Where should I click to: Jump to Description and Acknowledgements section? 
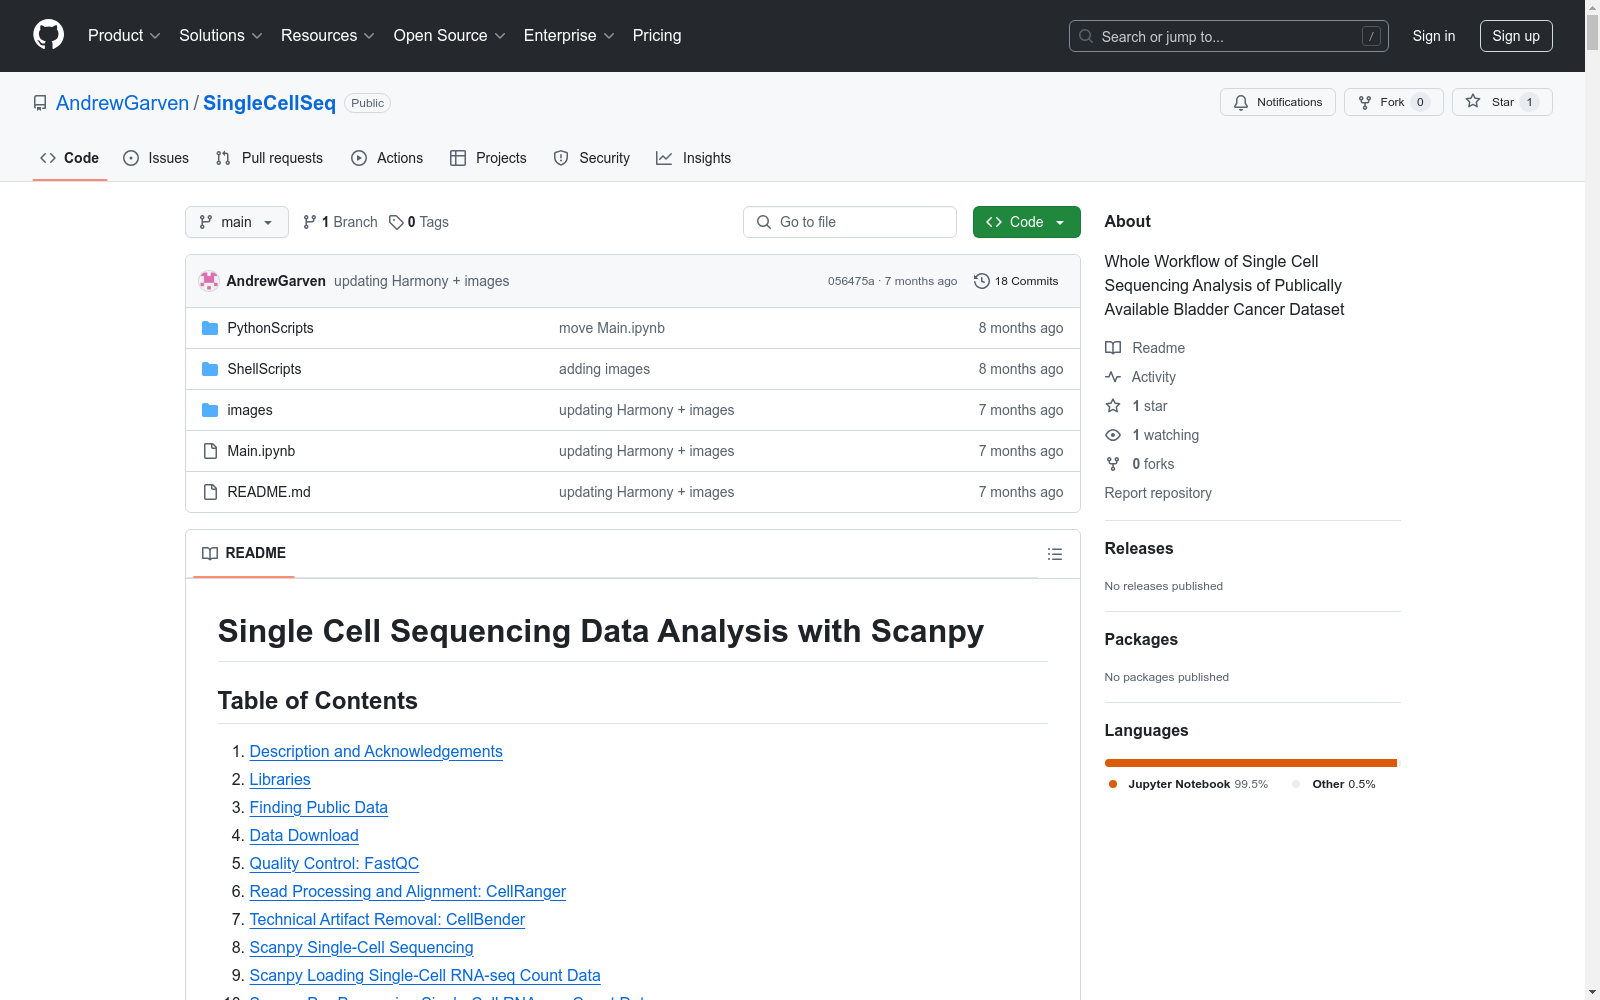point(376,751)
